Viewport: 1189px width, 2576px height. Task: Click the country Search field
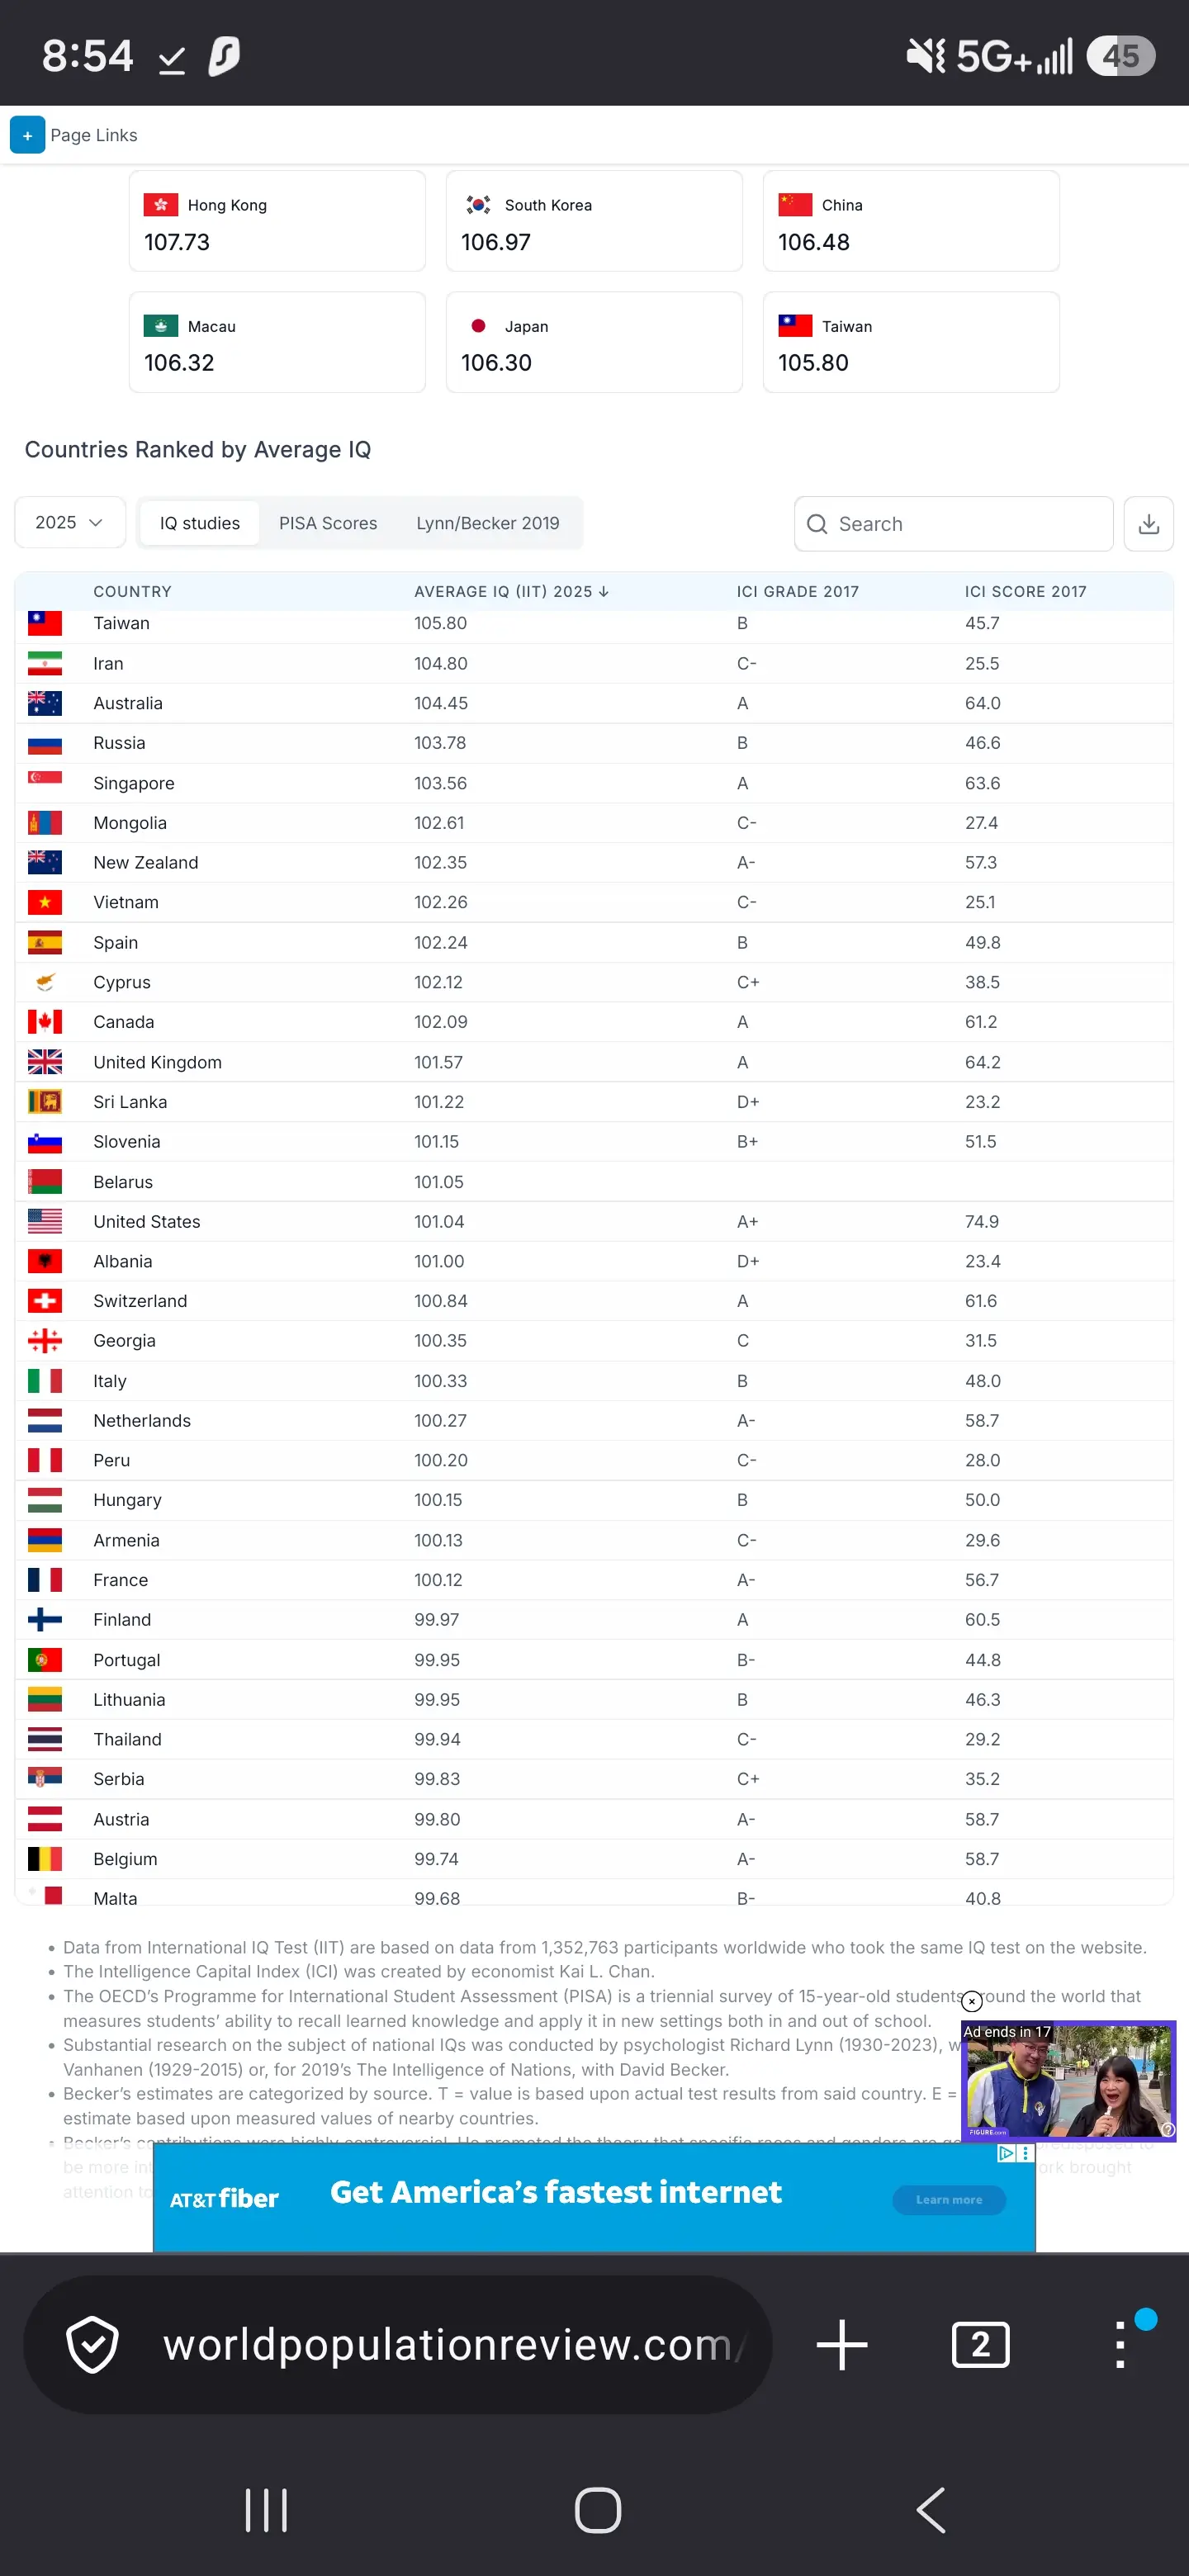[x=953, y=524]
